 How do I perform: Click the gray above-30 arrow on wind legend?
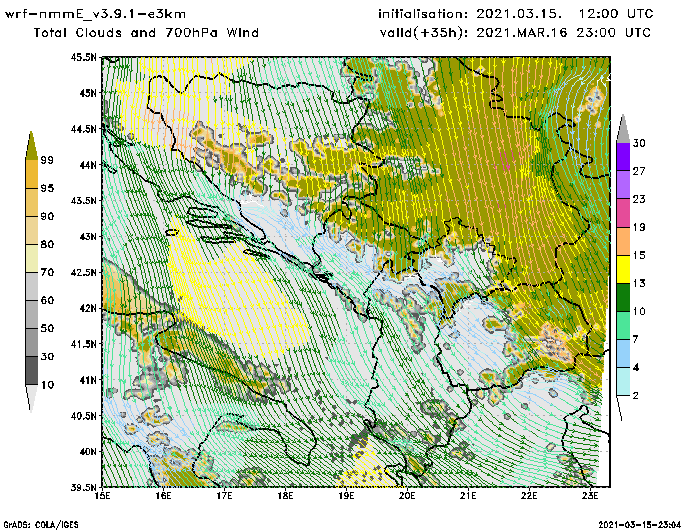point(623,129)
